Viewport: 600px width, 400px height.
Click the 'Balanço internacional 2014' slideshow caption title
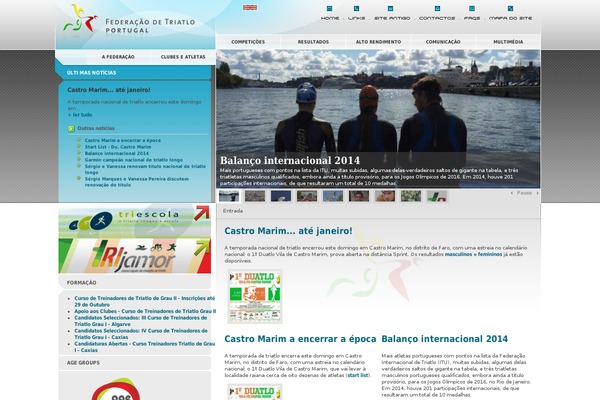[x=290, y=160]
